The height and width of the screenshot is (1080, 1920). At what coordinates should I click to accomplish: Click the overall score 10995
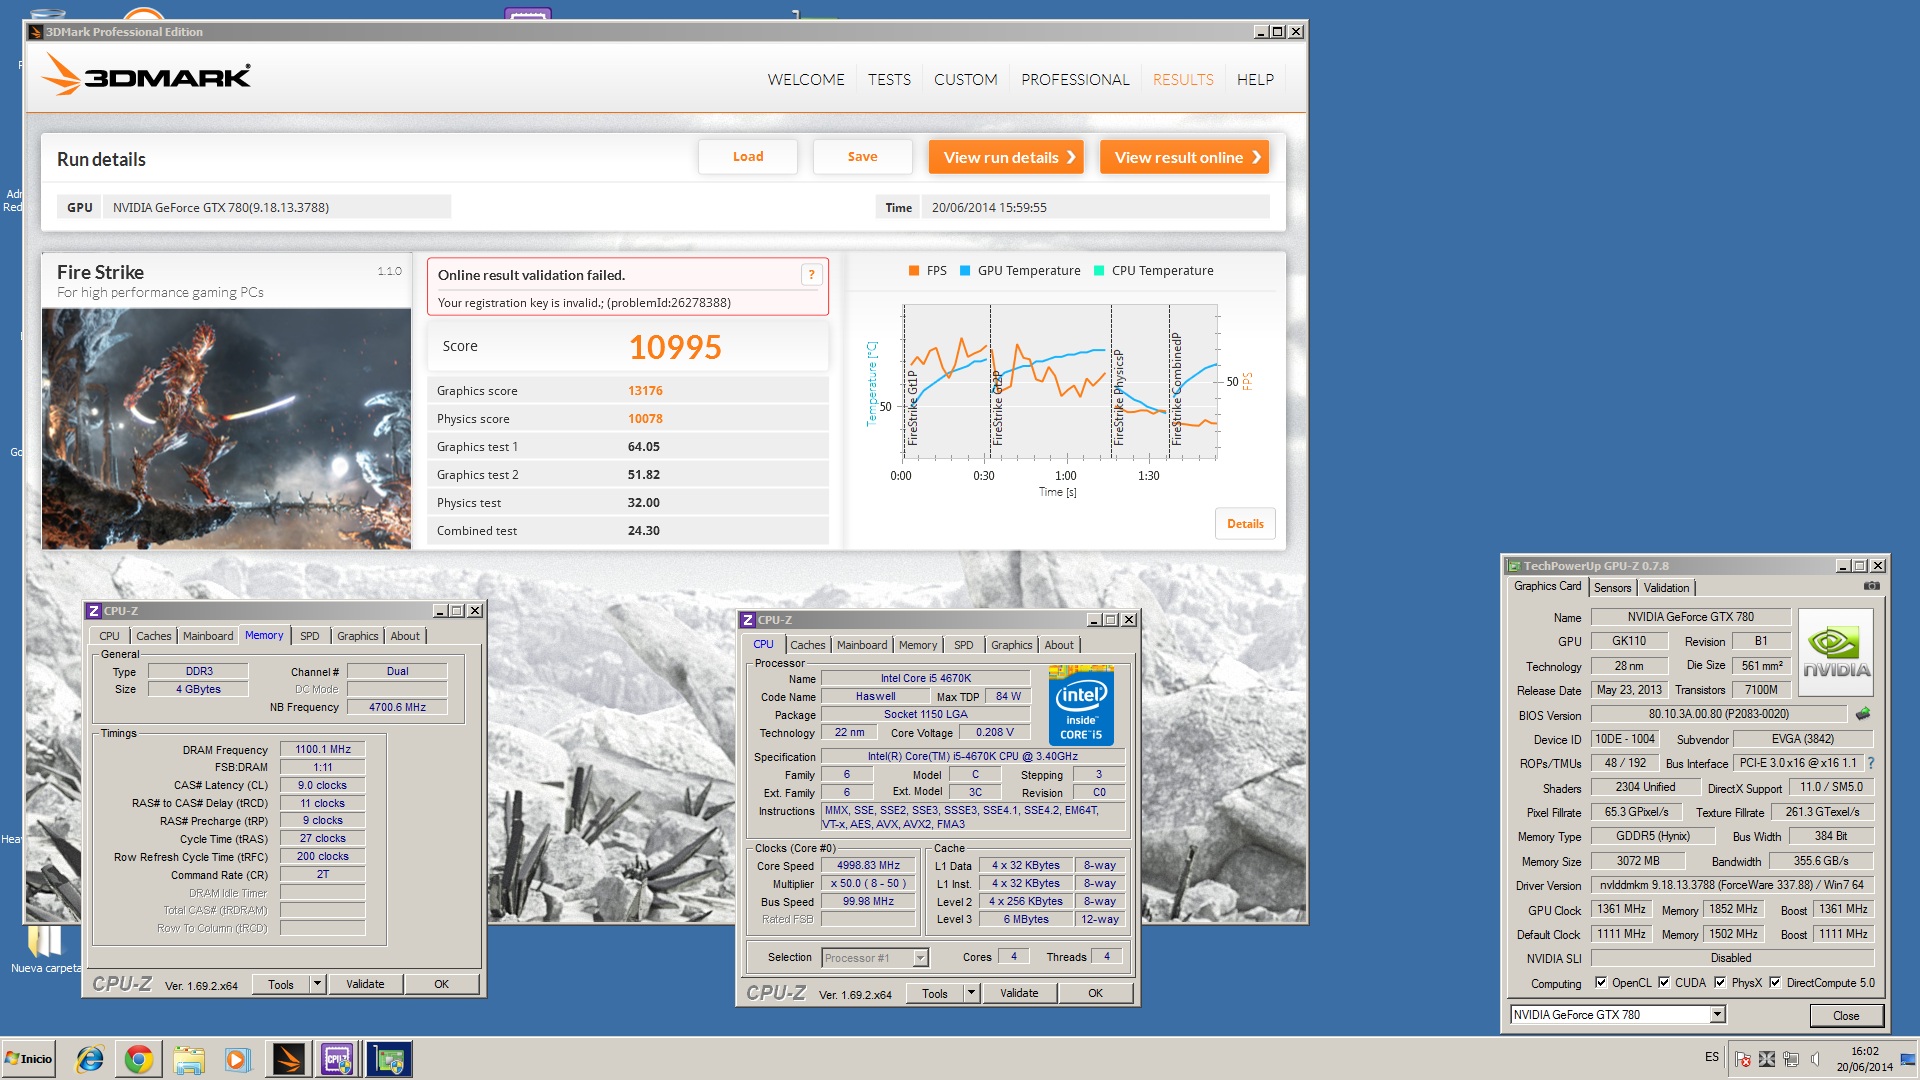coord(675,347)
